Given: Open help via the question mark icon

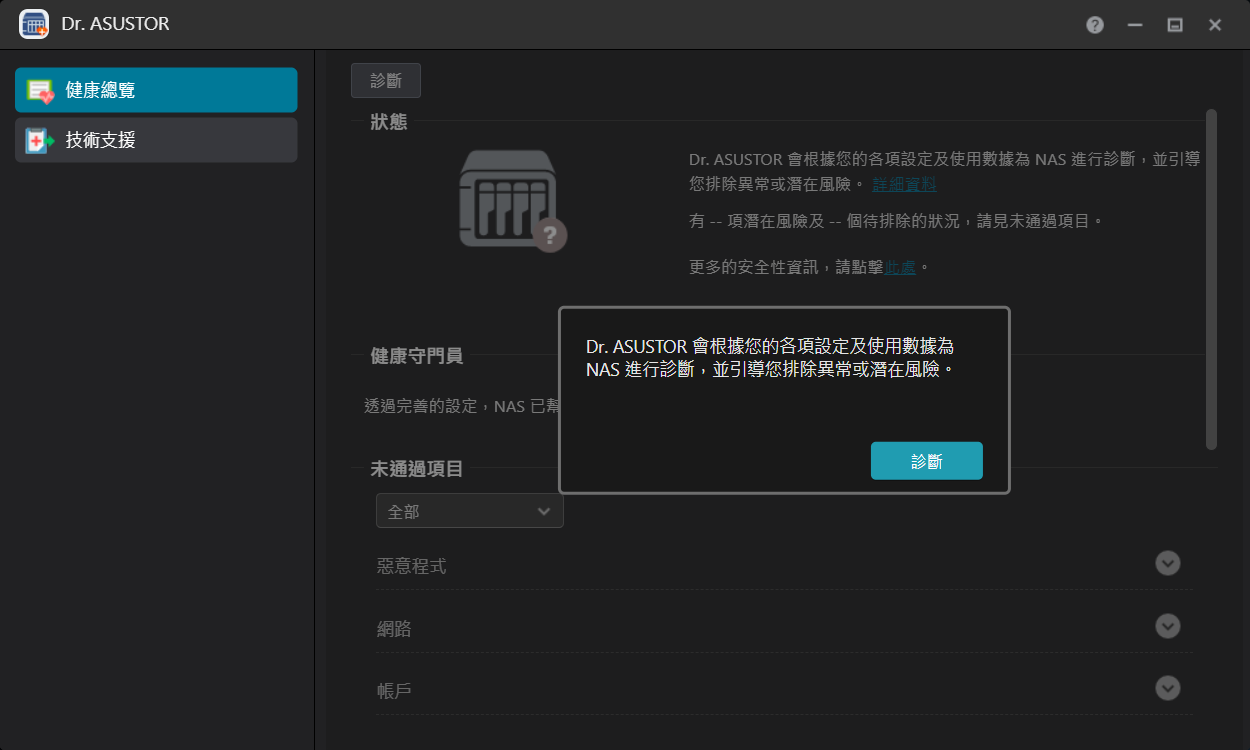Looking at the screenshot, I should point(1095,25).
